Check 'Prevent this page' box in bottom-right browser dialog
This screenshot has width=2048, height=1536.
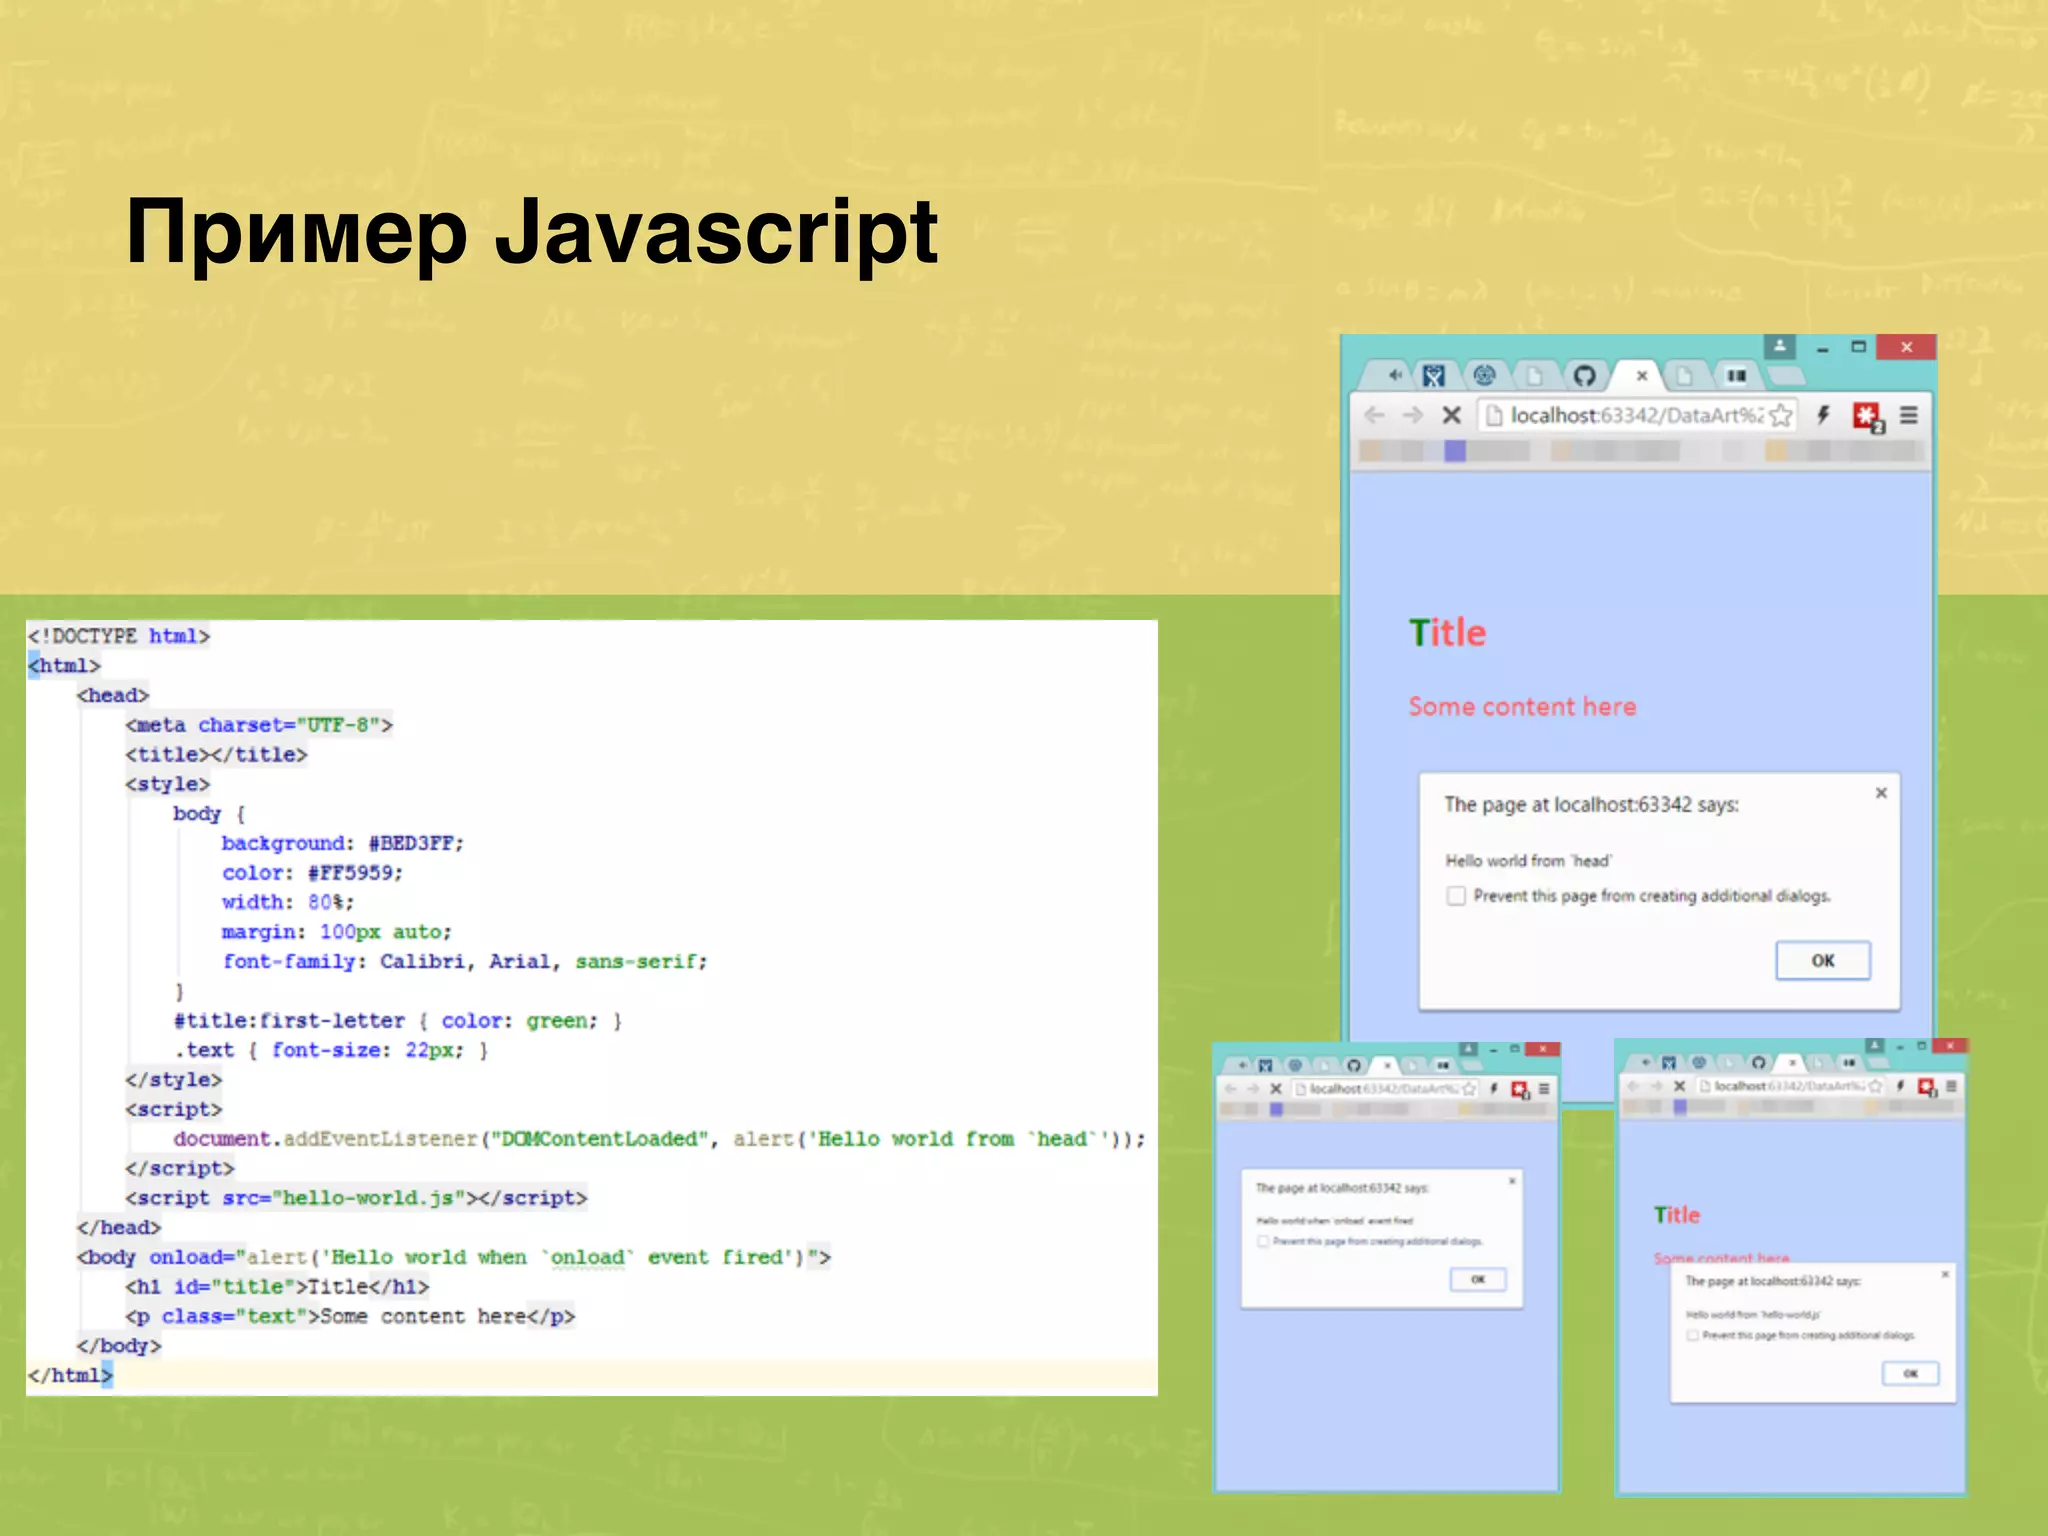click(1692, 1335)
